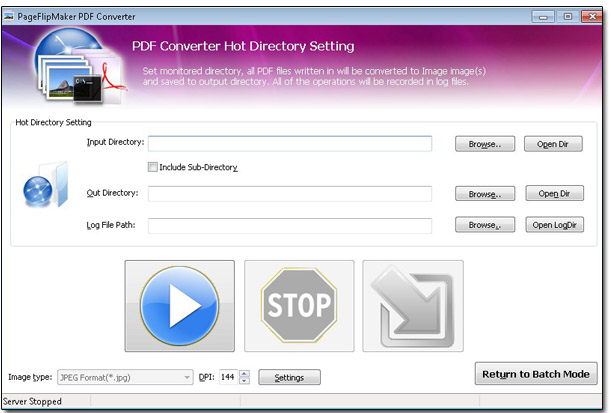Screen dimensions: 611x413
Task: Enable Include Sub-Directory checkbox
Action: pyautogui.click(x=153, y=167)
